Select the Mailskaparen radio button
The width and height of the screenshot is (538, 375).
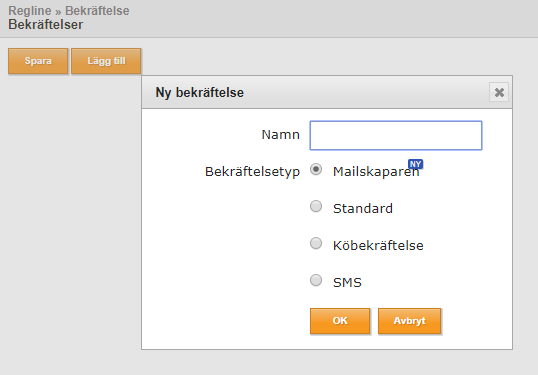coord(316,169)
